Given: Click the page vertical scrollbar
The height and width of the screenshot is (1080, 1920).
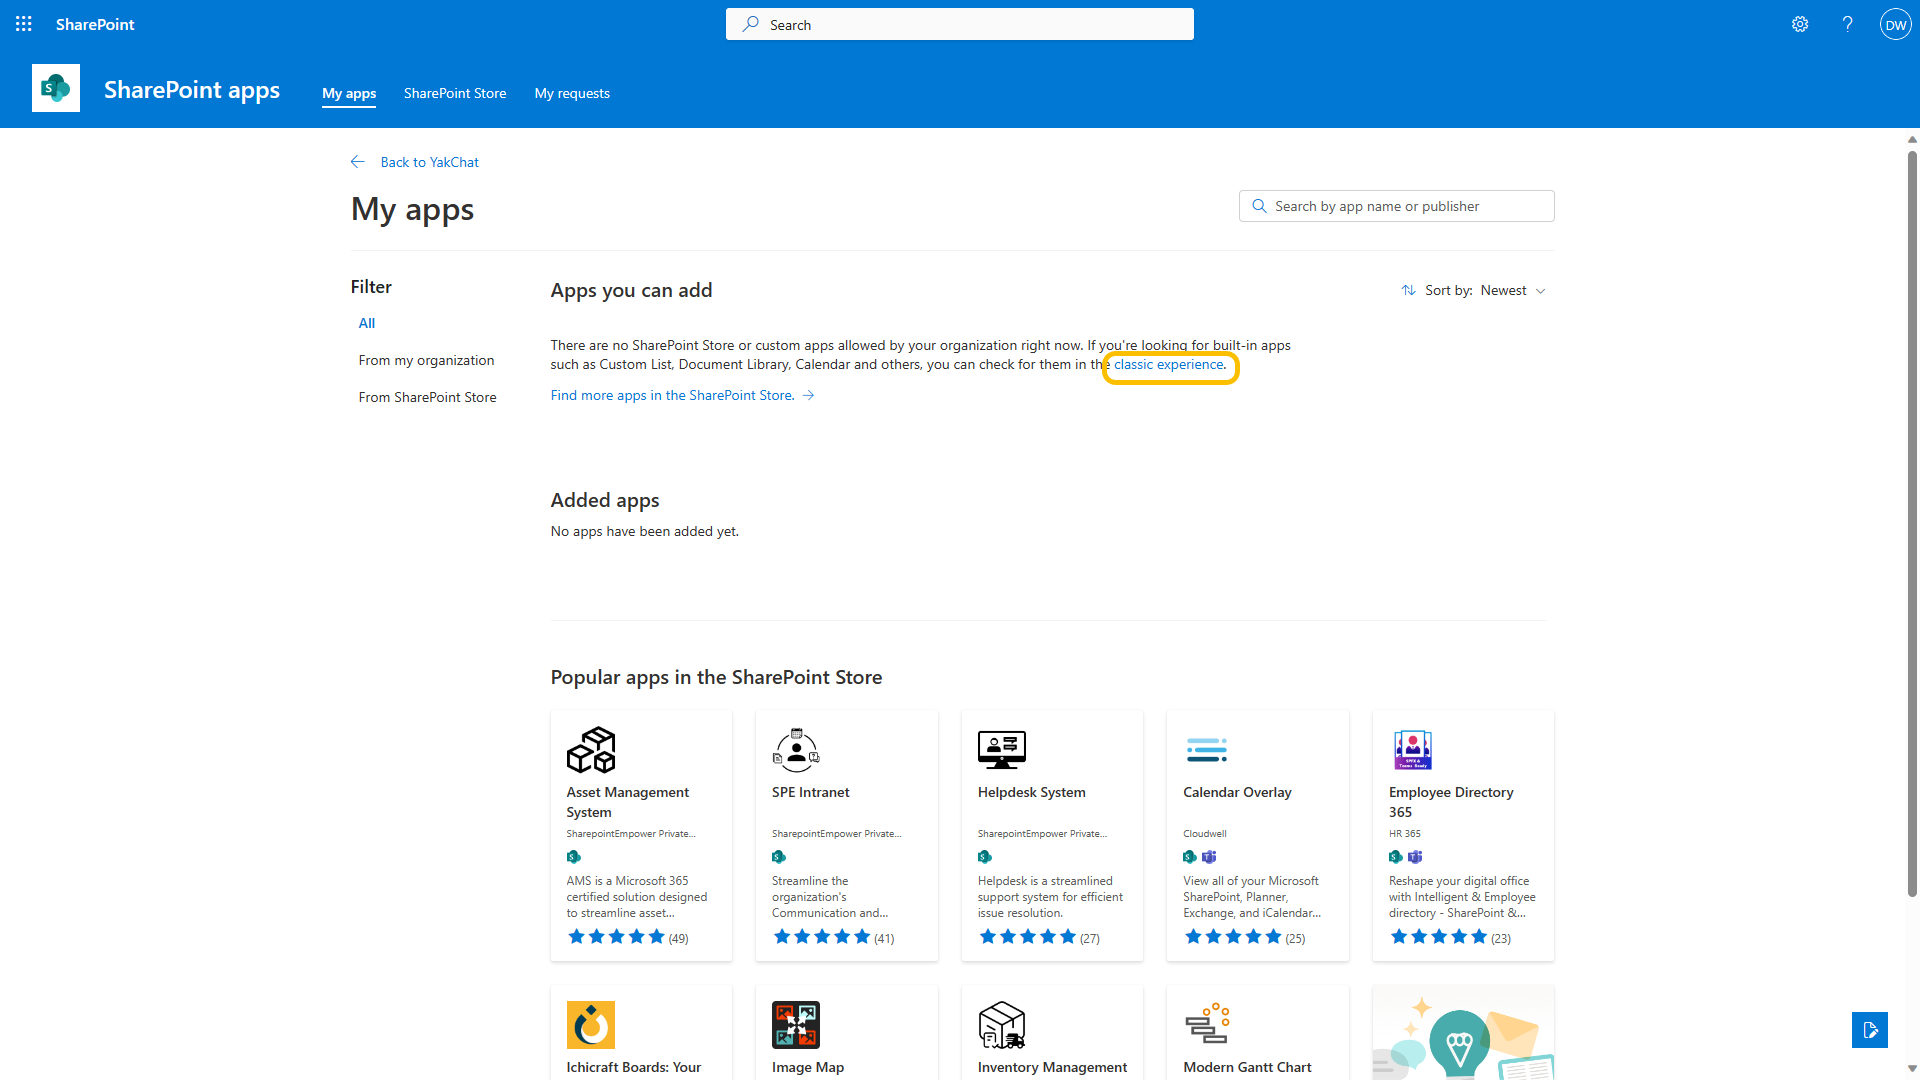Looking at the screenshot, I should pos(1912,520).
